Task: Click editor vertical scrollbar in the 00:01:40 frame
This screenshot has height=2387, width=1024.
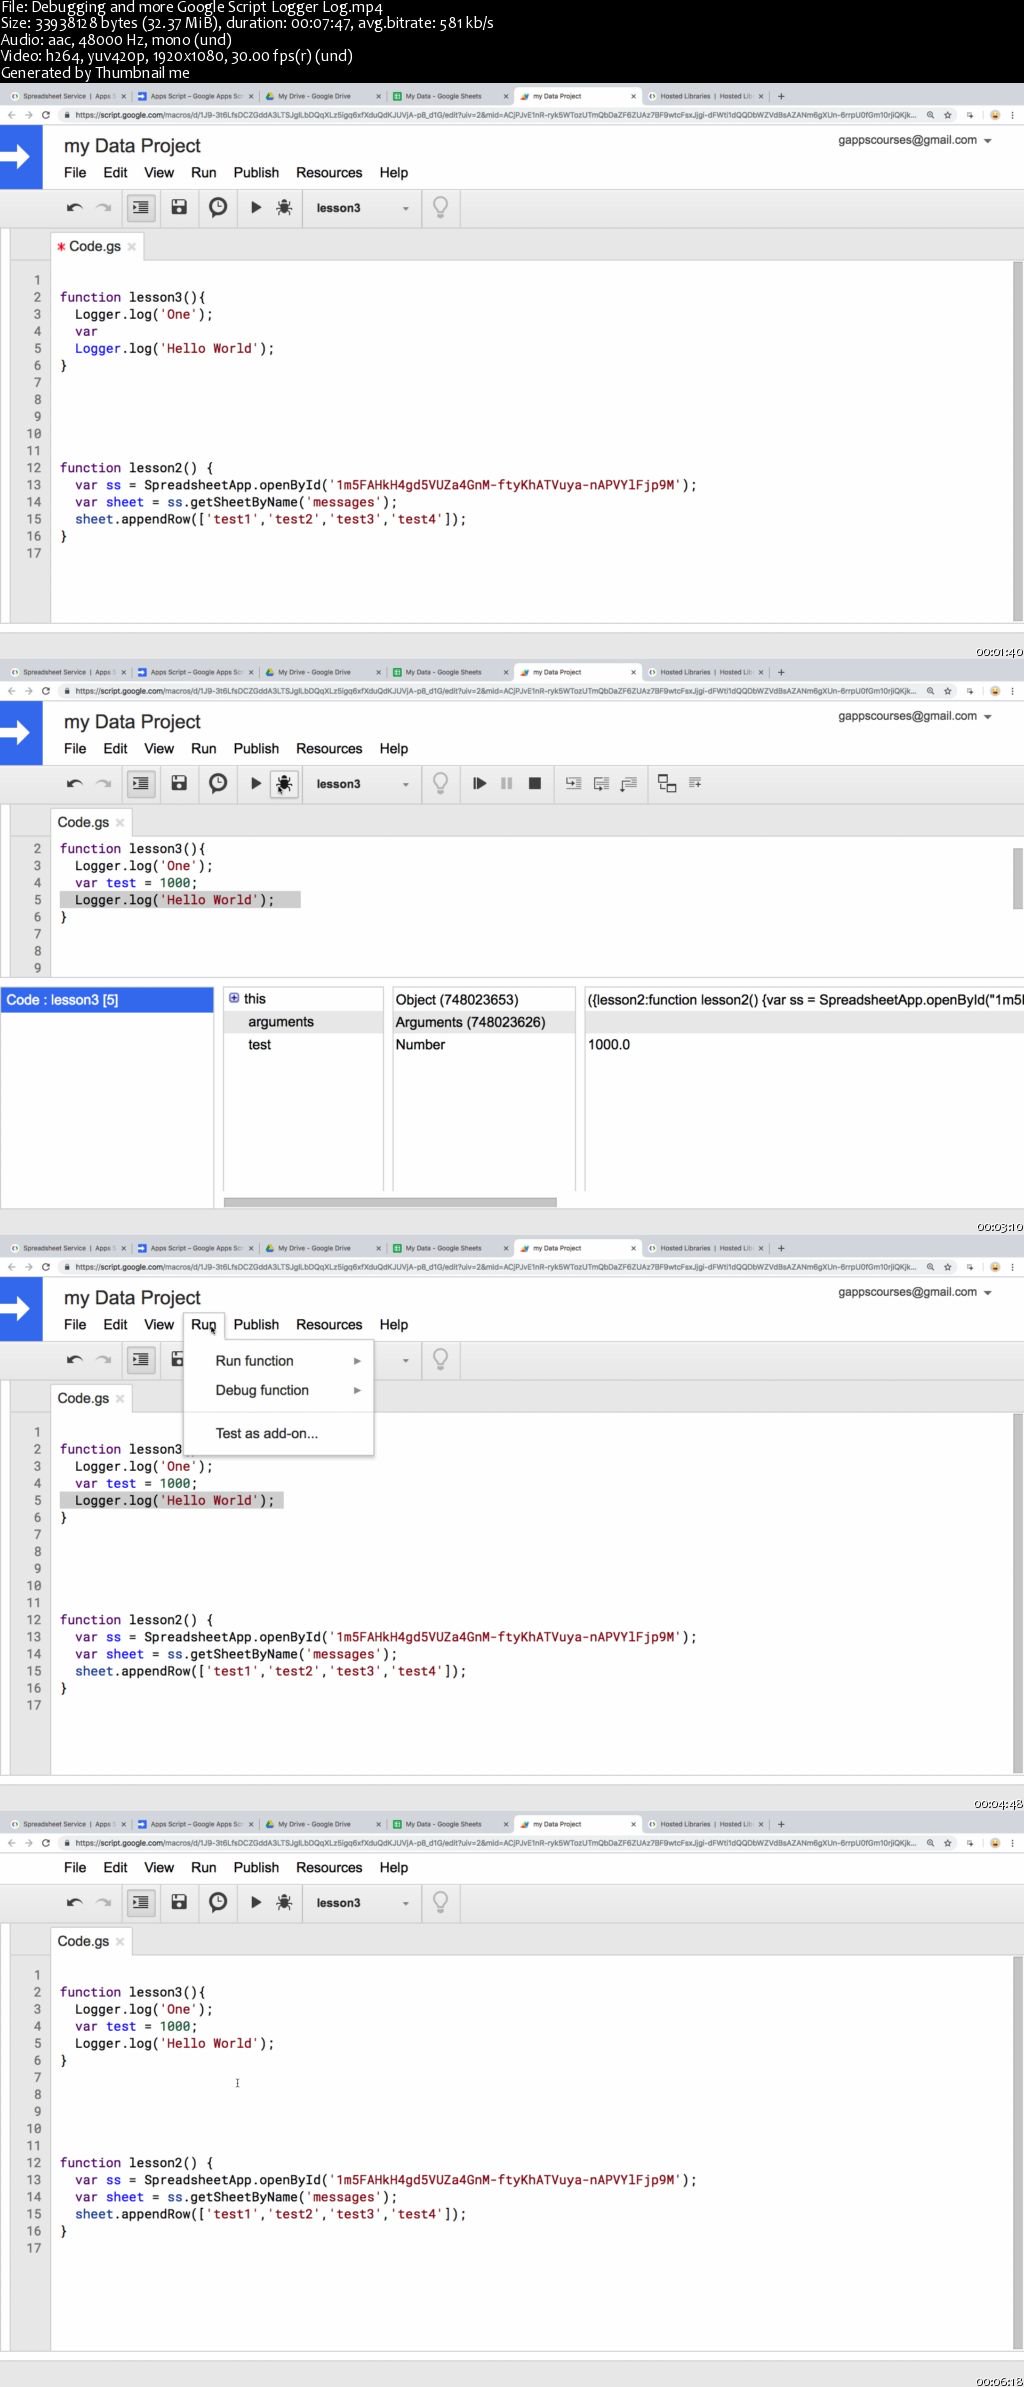Action: [x=1018, y=442]
